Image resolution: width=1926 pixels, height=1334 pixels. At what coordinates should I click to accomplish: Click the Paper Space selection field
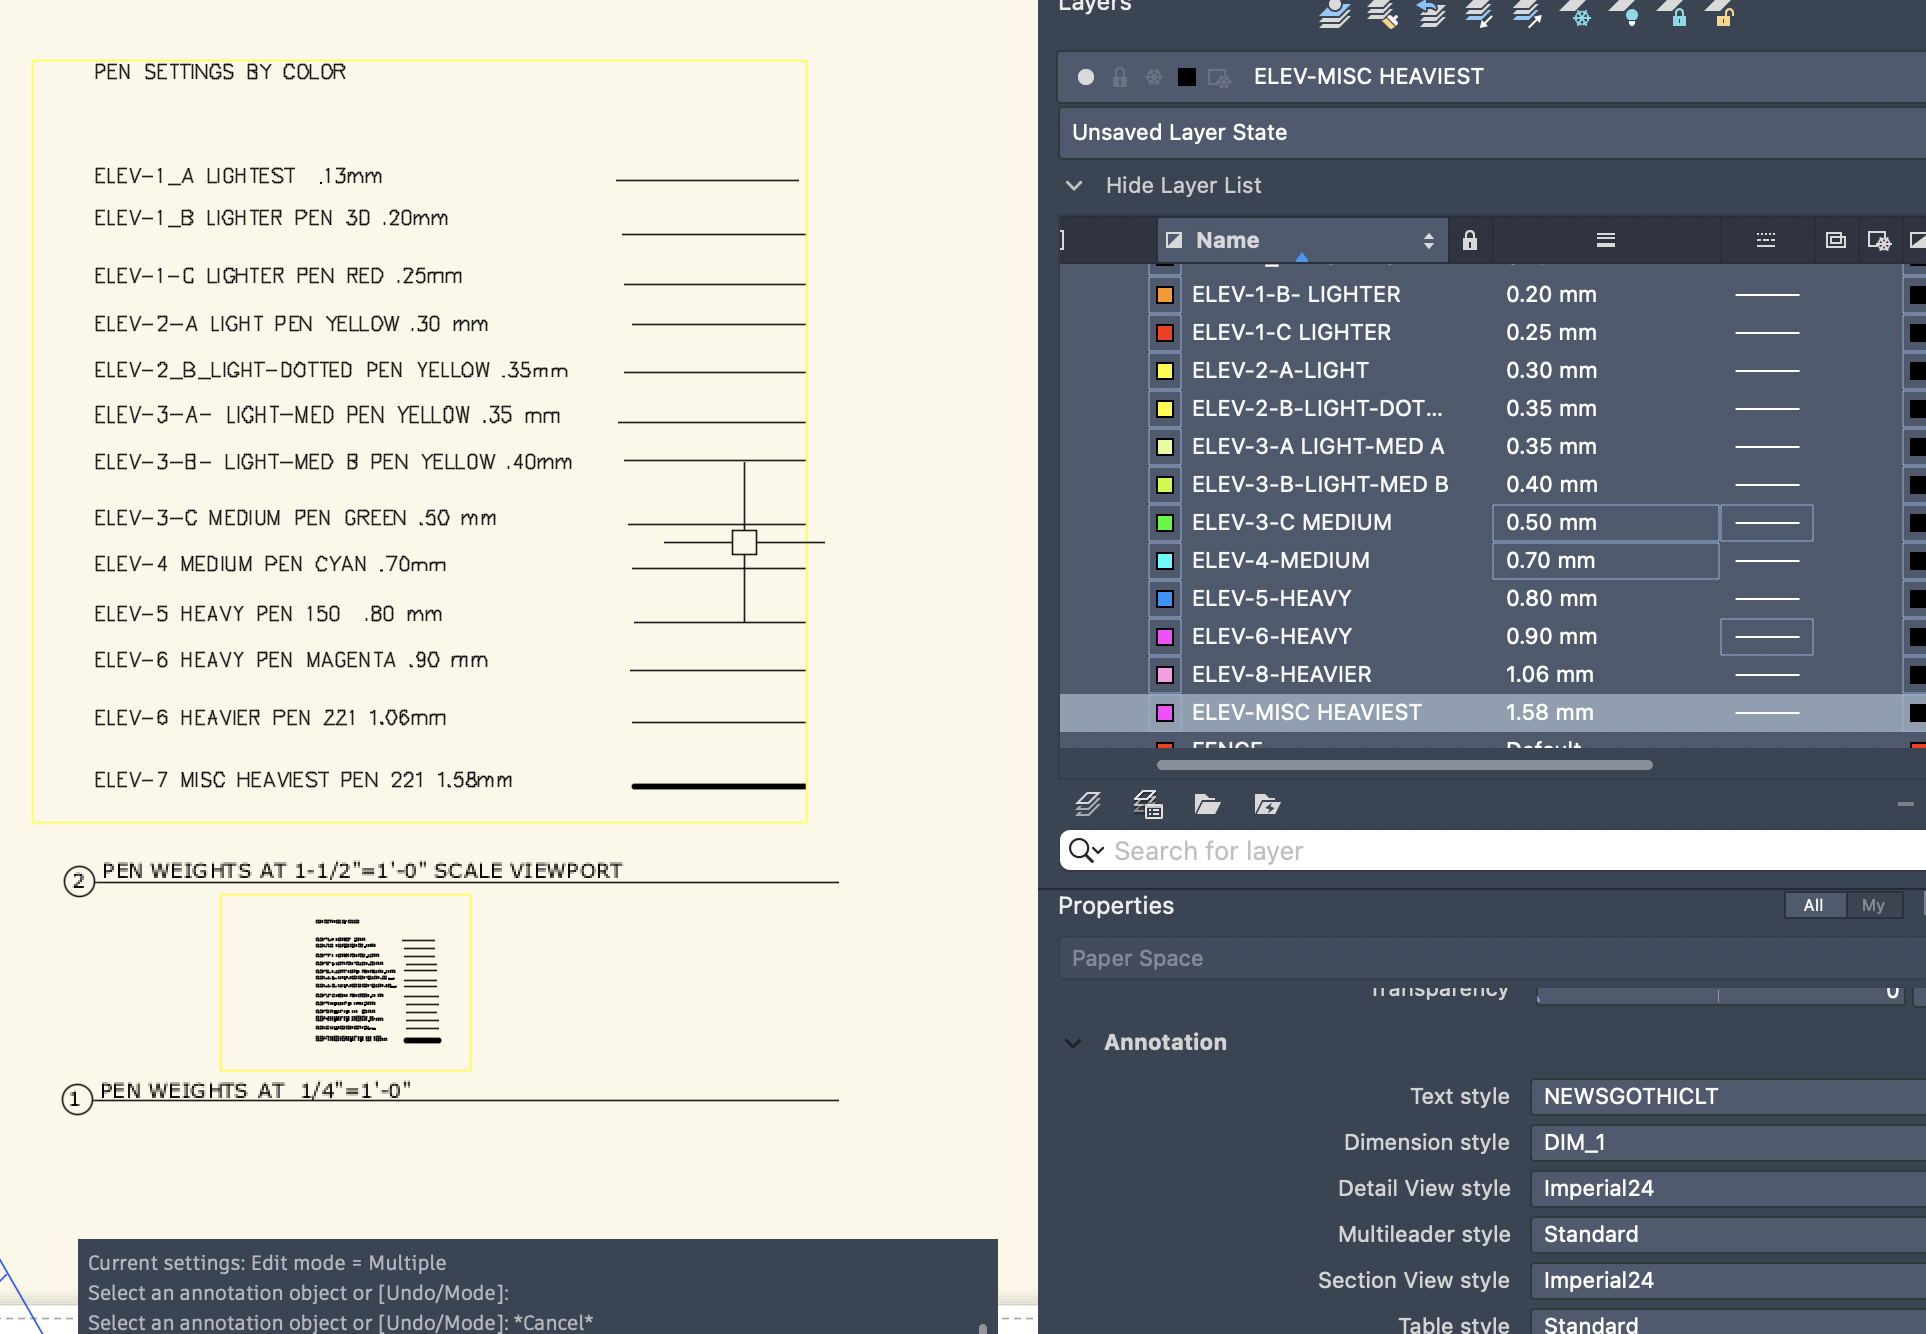pyautogui.click(x=1492, y=958)
